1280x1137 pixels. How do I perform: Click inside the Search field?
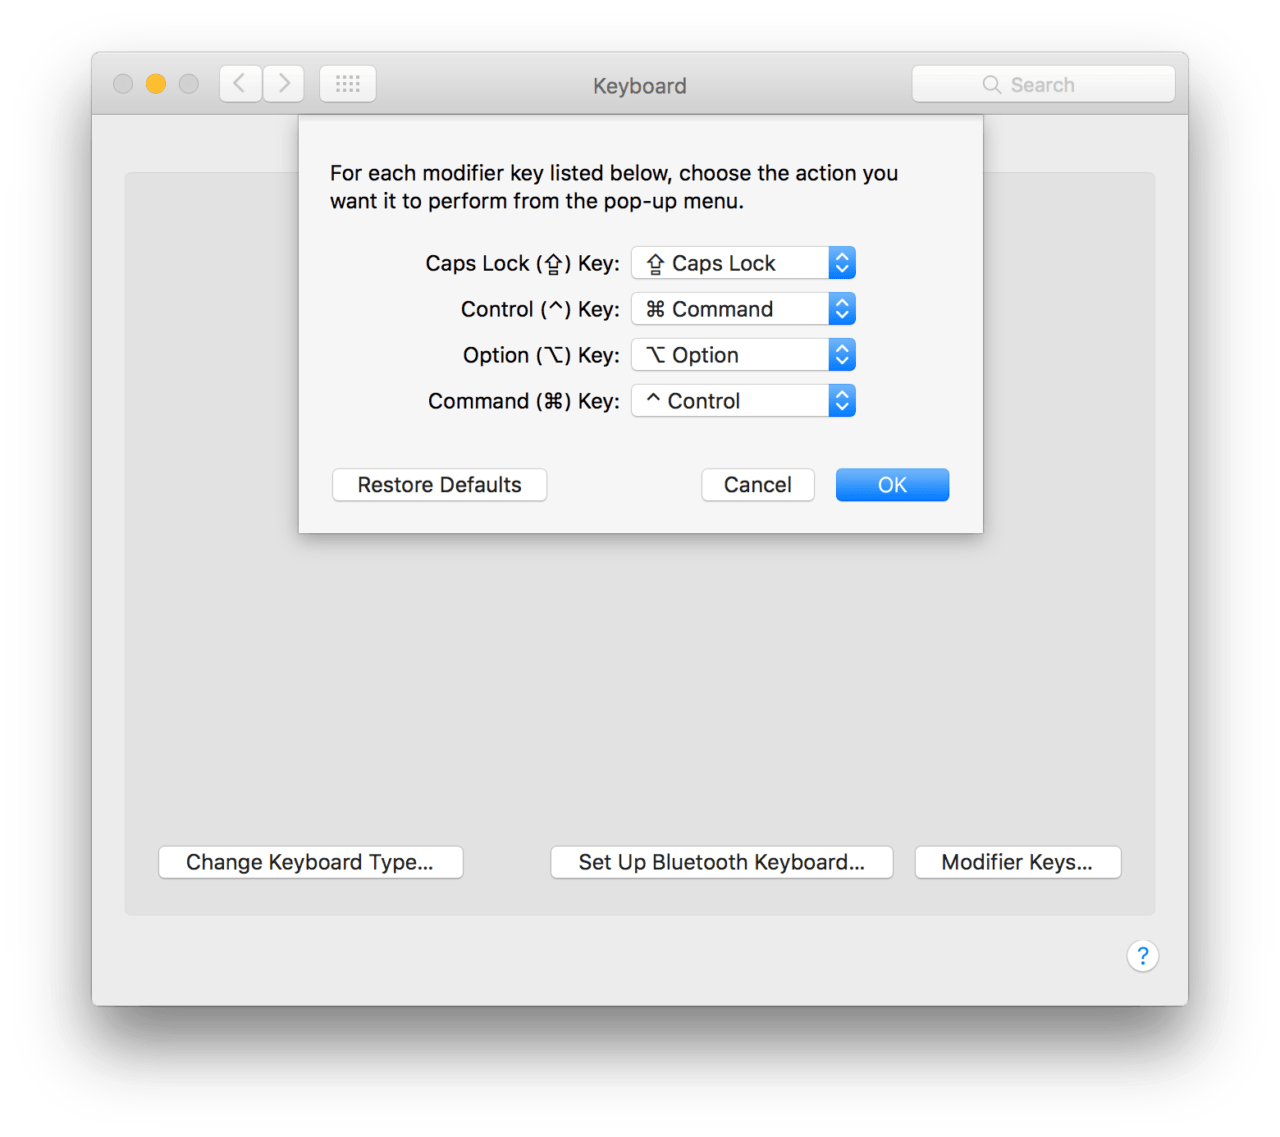pos(1060,85)
